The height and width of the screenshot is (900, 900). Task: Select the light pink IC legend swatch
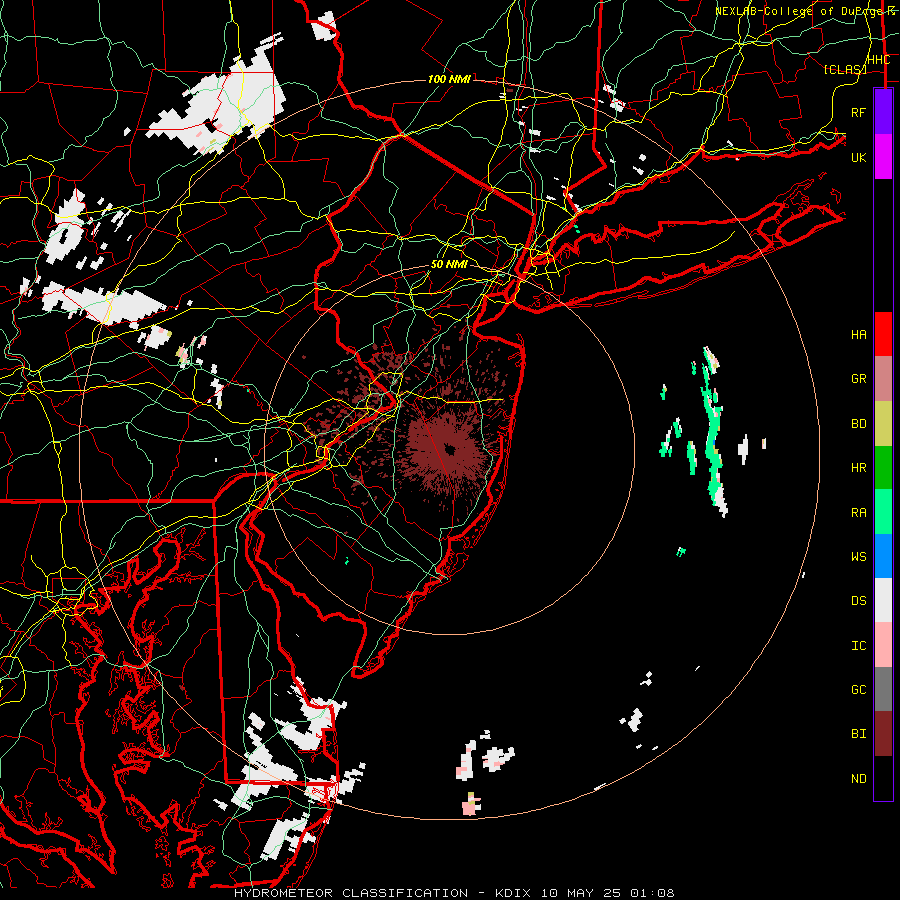tap(883, 645)
